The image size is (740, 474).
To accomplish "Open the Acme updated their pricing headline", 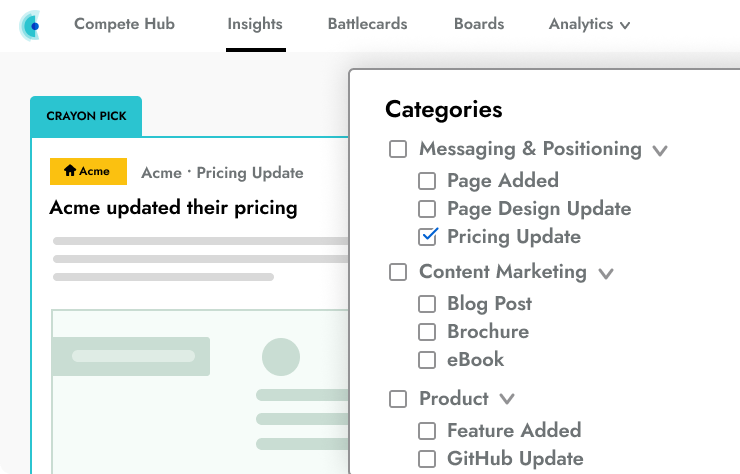I will pyautogui.click(x=173, y=208).
